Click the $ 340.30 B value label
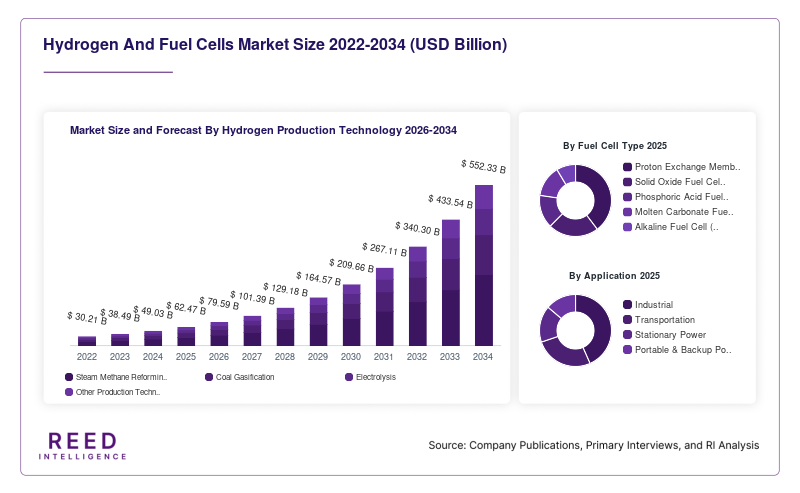The height and width of the screenshot is (493, 800). pos(417,228)
